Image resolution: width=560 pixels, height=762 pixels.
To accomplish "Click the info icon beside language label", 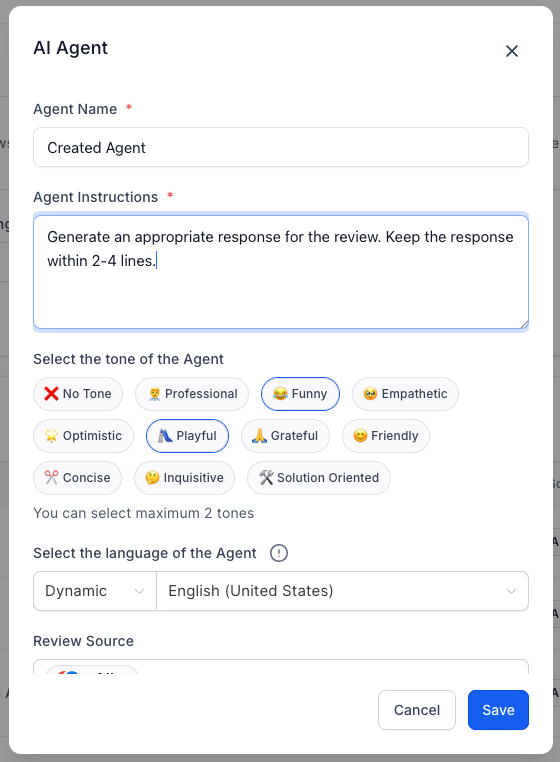I will coord(279,553).
